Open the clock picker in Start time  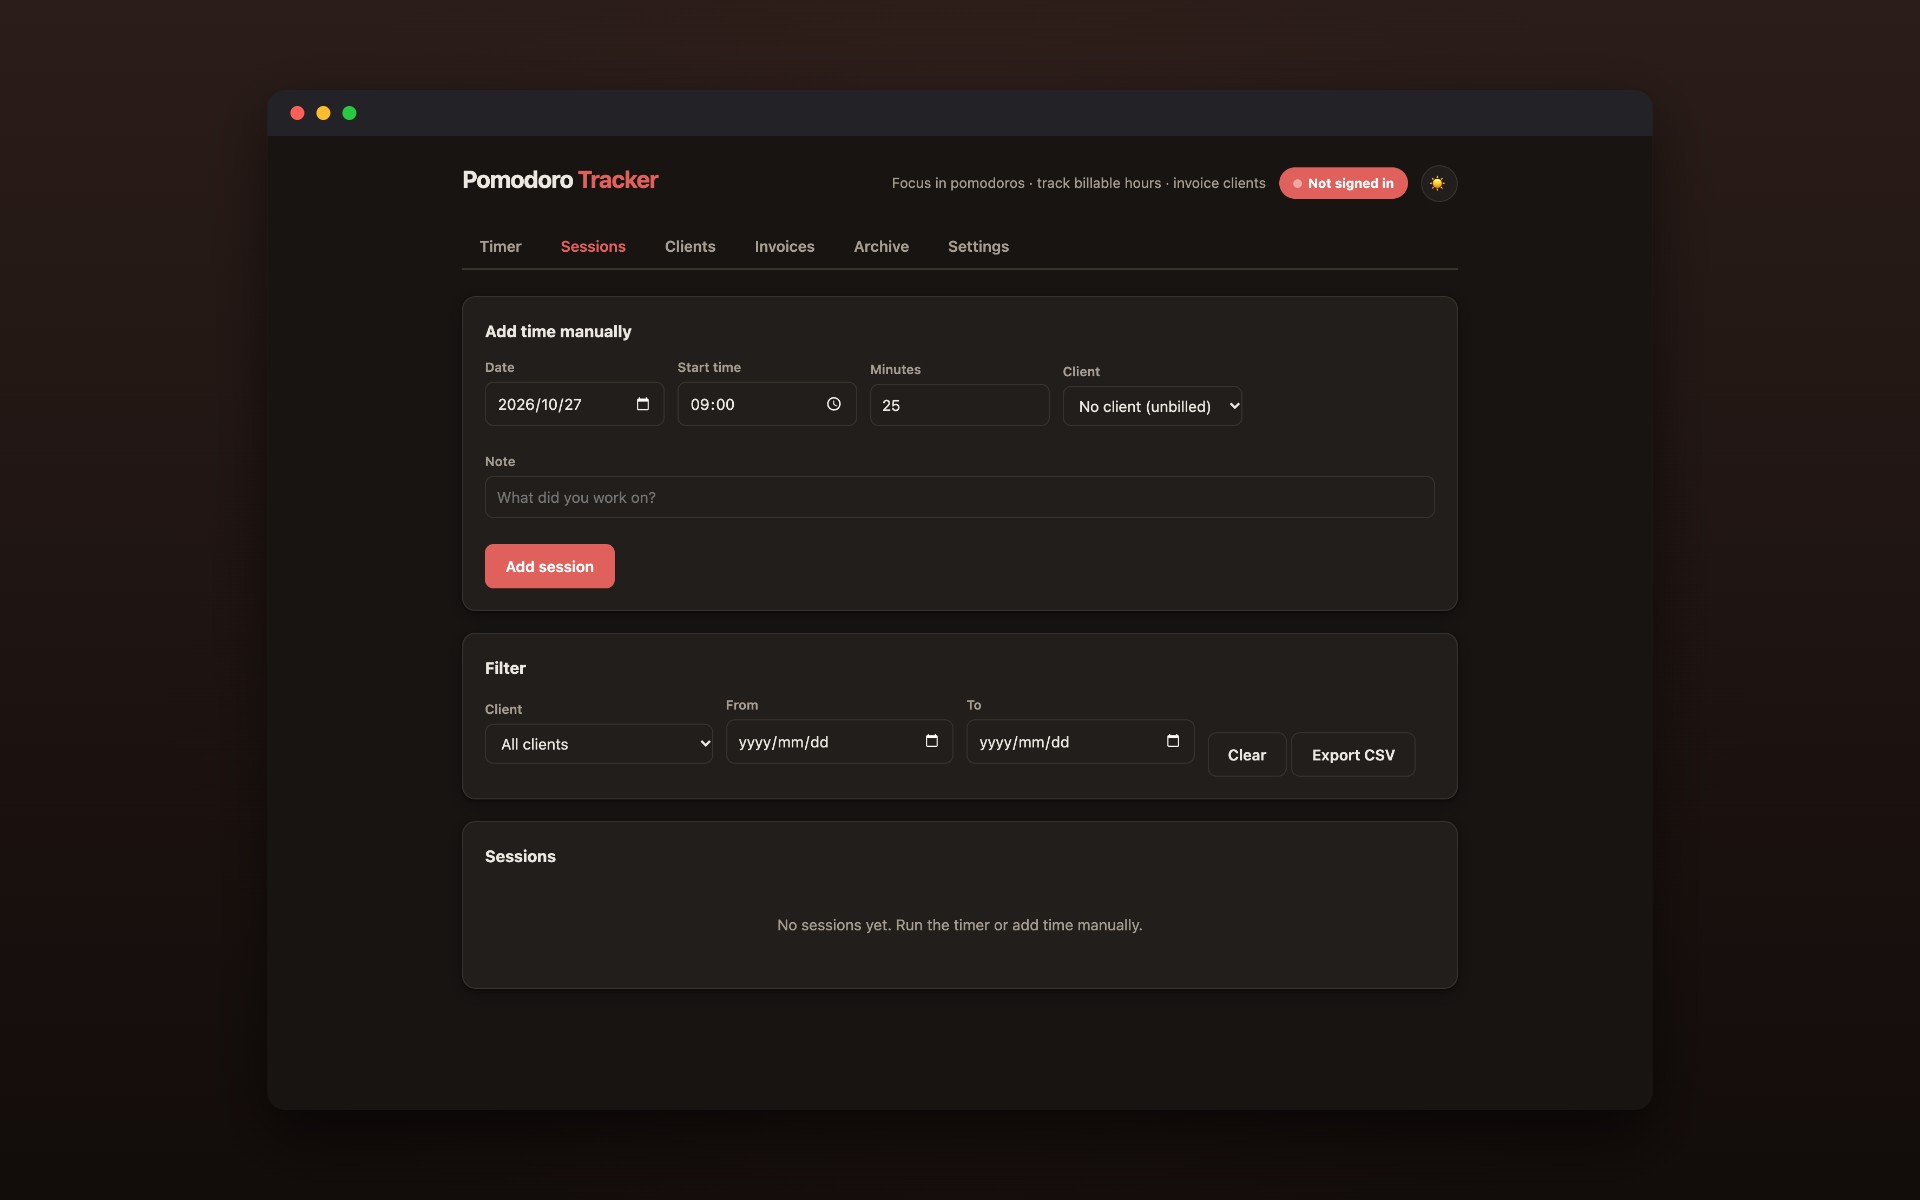834,404
